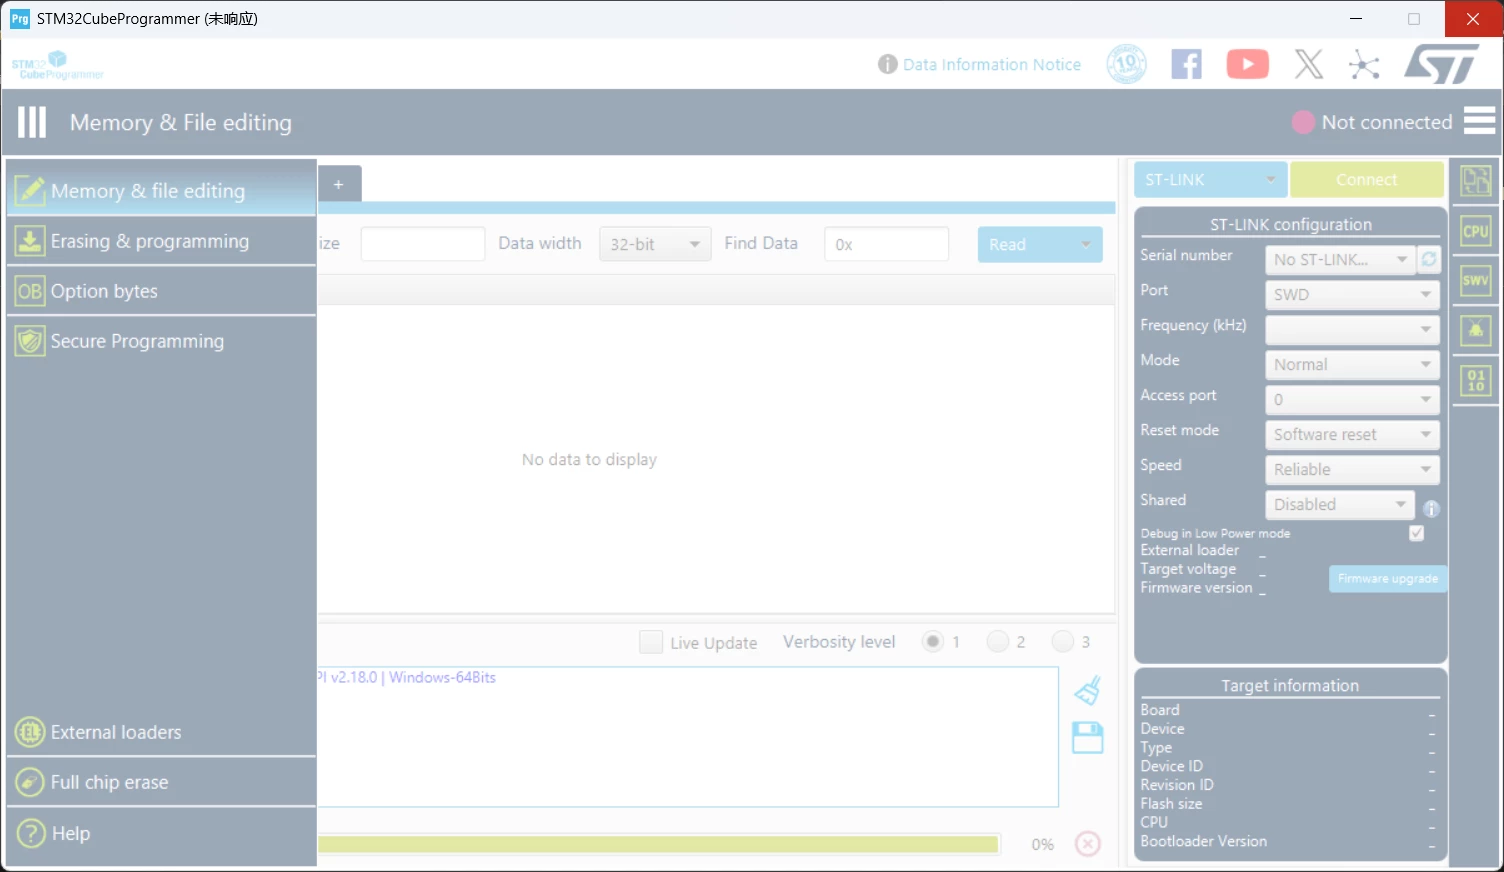Show Shared mode info icon

tap(1431, 509)
